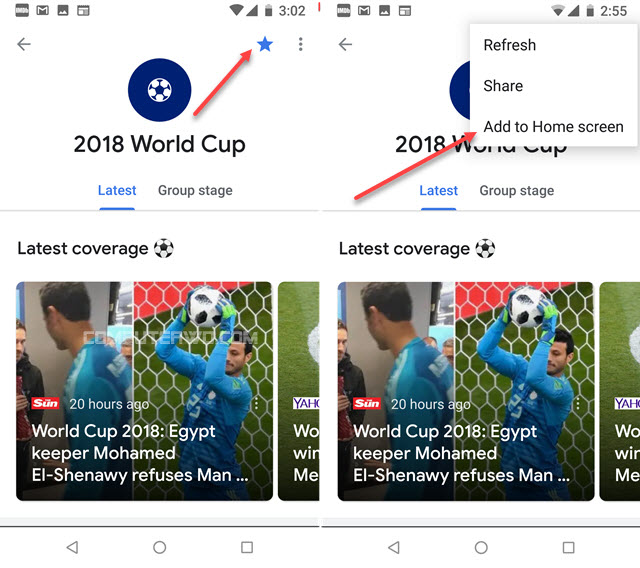640x568 pixels.
Task: Switch to Group stage tab on left screen
Action: [195, 191]
